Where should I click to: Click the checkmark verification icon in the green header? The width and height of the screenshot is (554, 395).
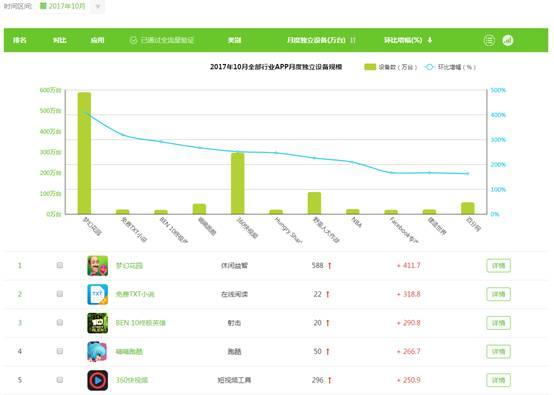click(133, 40)
